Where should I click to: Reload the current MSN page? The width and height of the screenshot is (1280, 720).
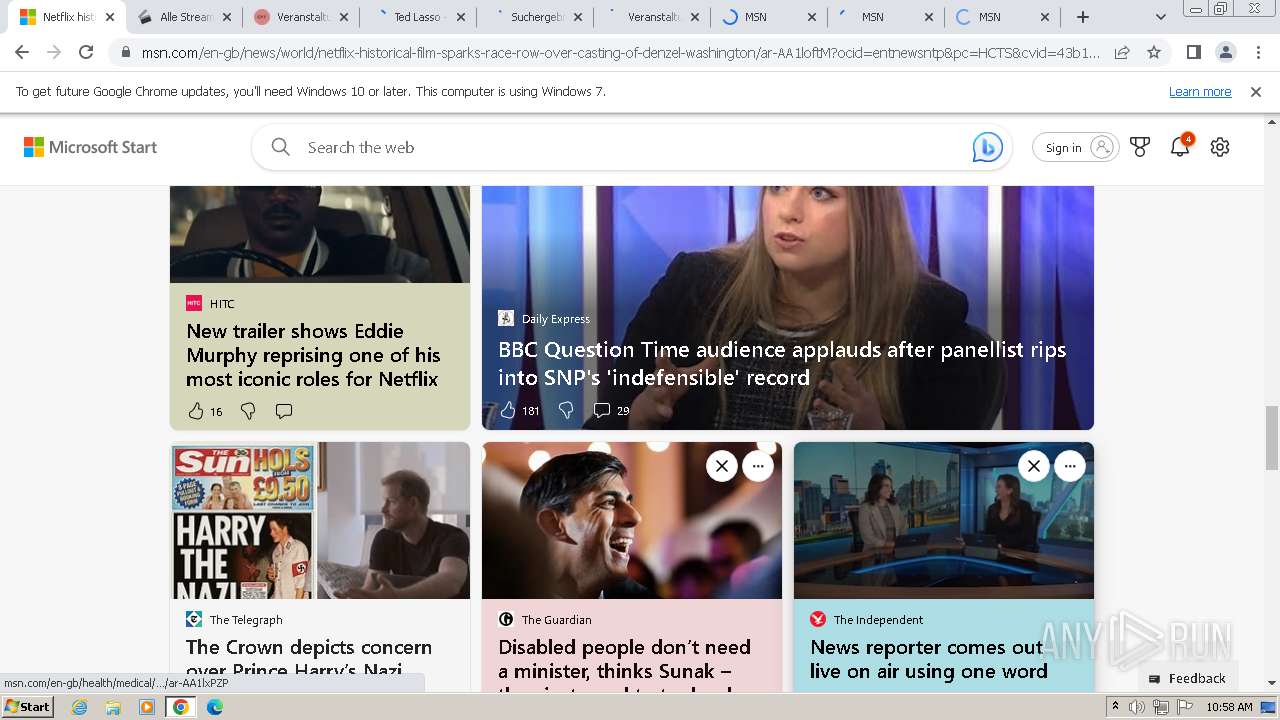pyautogui.click(x=86, y=52)
